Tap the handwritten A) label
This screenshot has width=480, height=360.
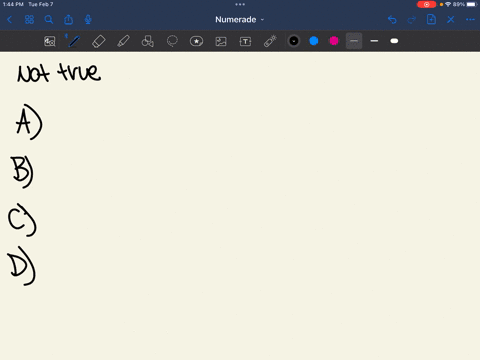(x=29, y=122)
